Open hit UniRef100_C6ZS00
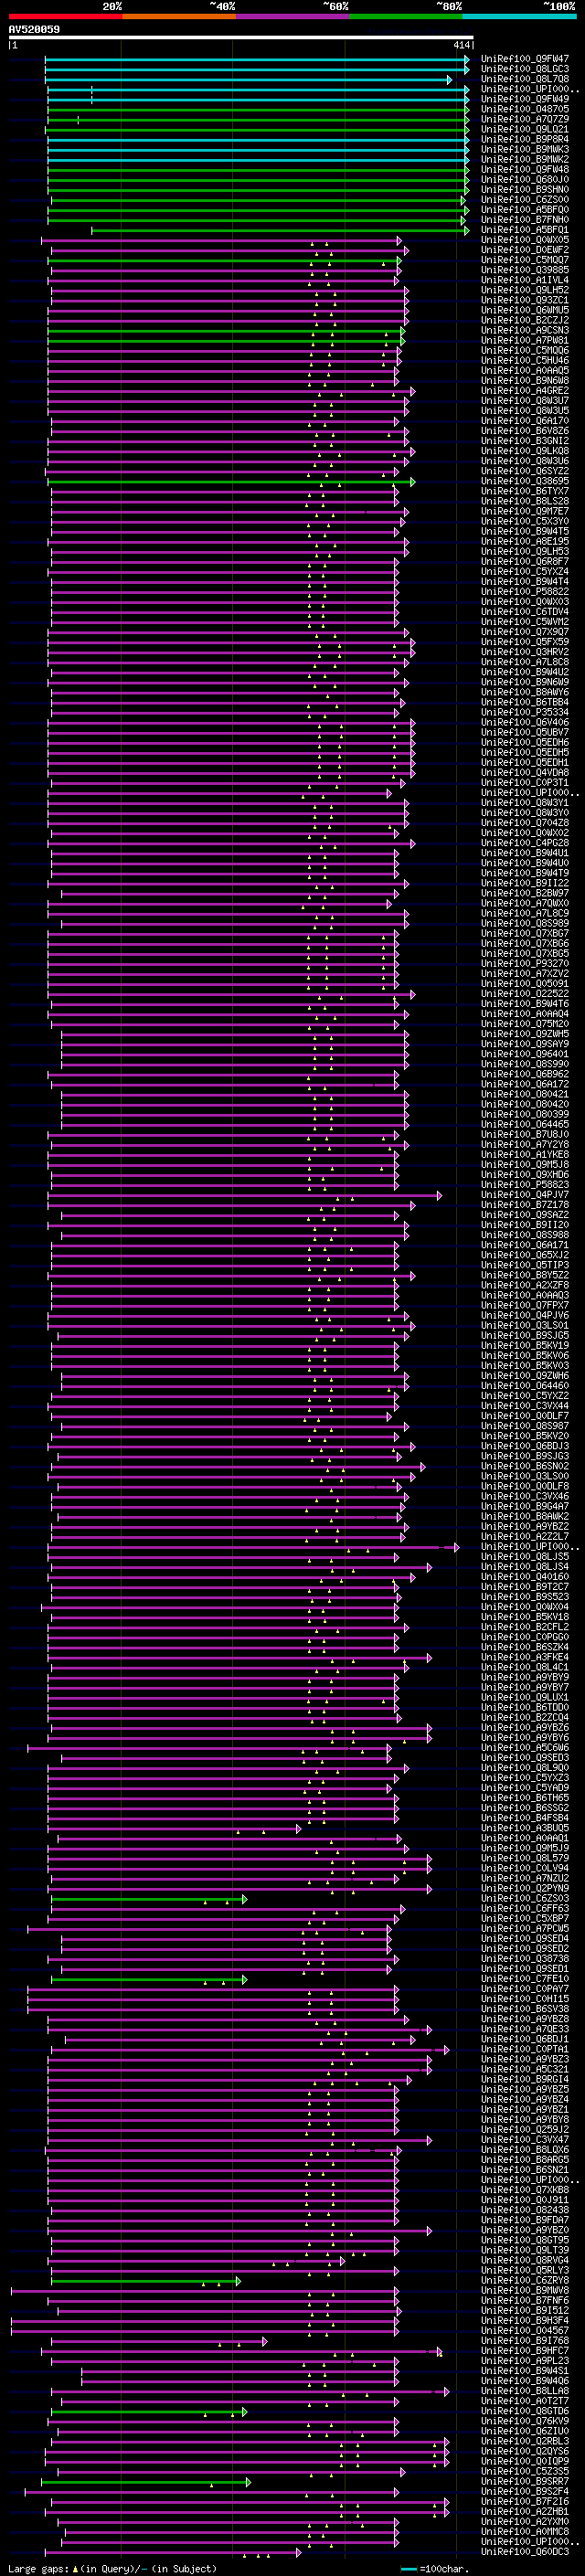Viewport: 585px width, 2576px height. tap(525, 200)
